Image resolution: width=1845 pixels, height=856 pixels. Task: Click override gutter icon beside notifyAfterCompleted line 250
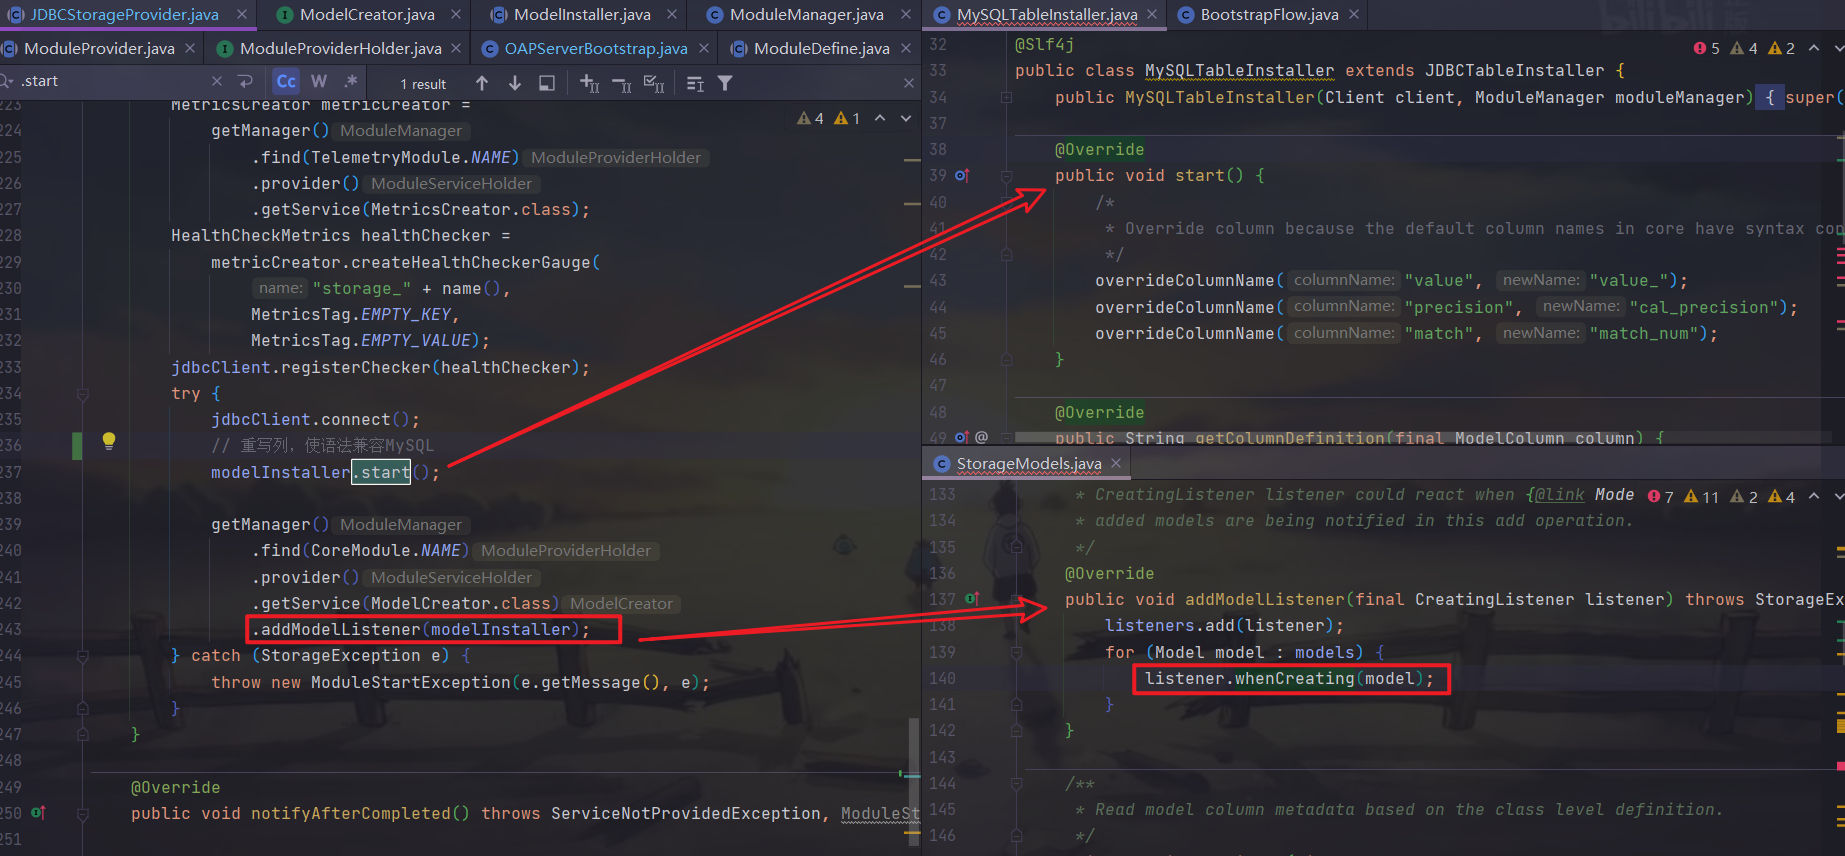(38, 813)
